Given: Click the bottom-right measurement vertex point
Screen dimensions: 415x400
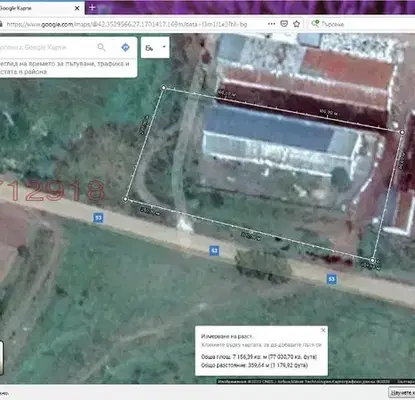Looking at the screenshot, I should [x=373, y=260].
